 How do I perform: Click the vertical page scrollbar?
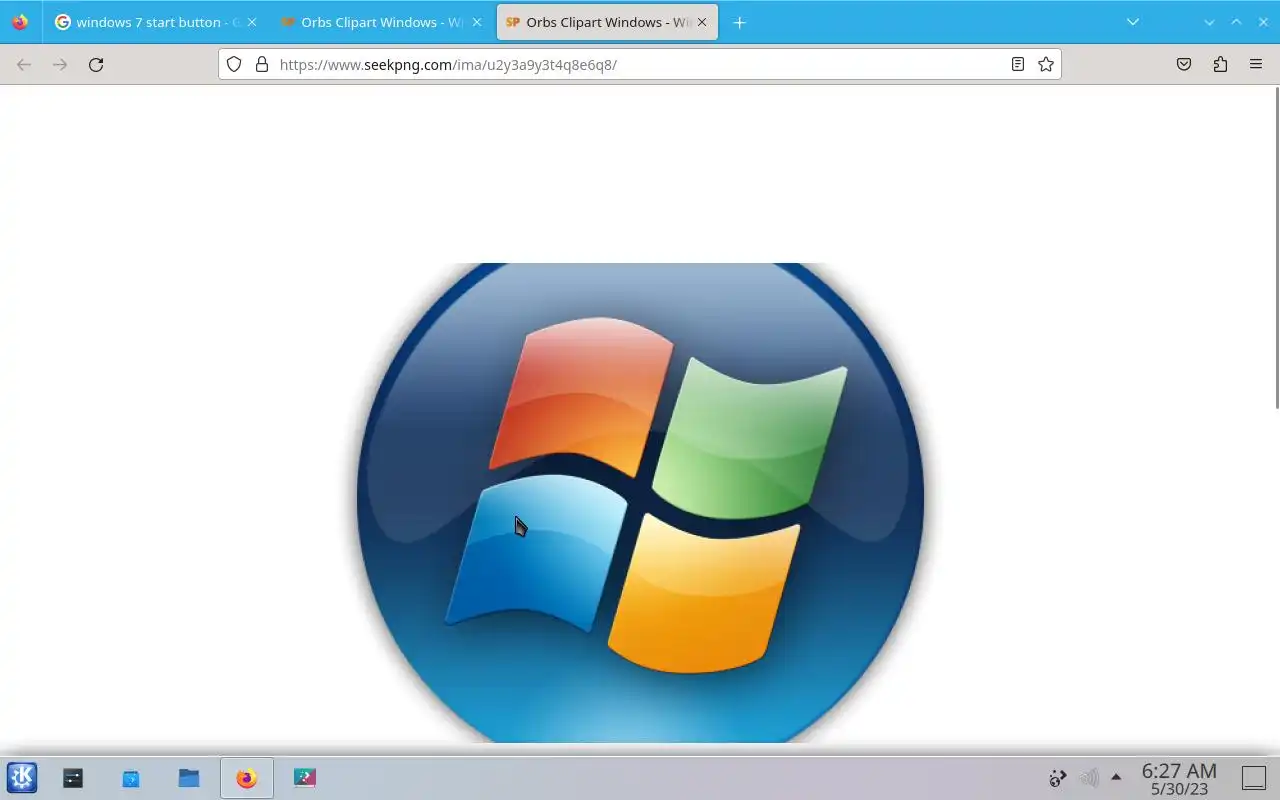pos(1276,248)
